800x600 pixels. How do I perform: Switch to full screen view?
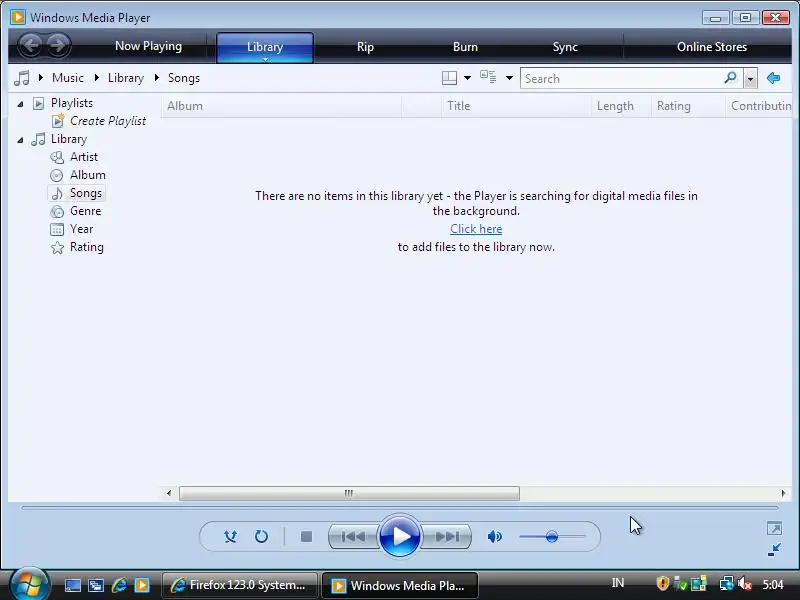click(774, 528)
